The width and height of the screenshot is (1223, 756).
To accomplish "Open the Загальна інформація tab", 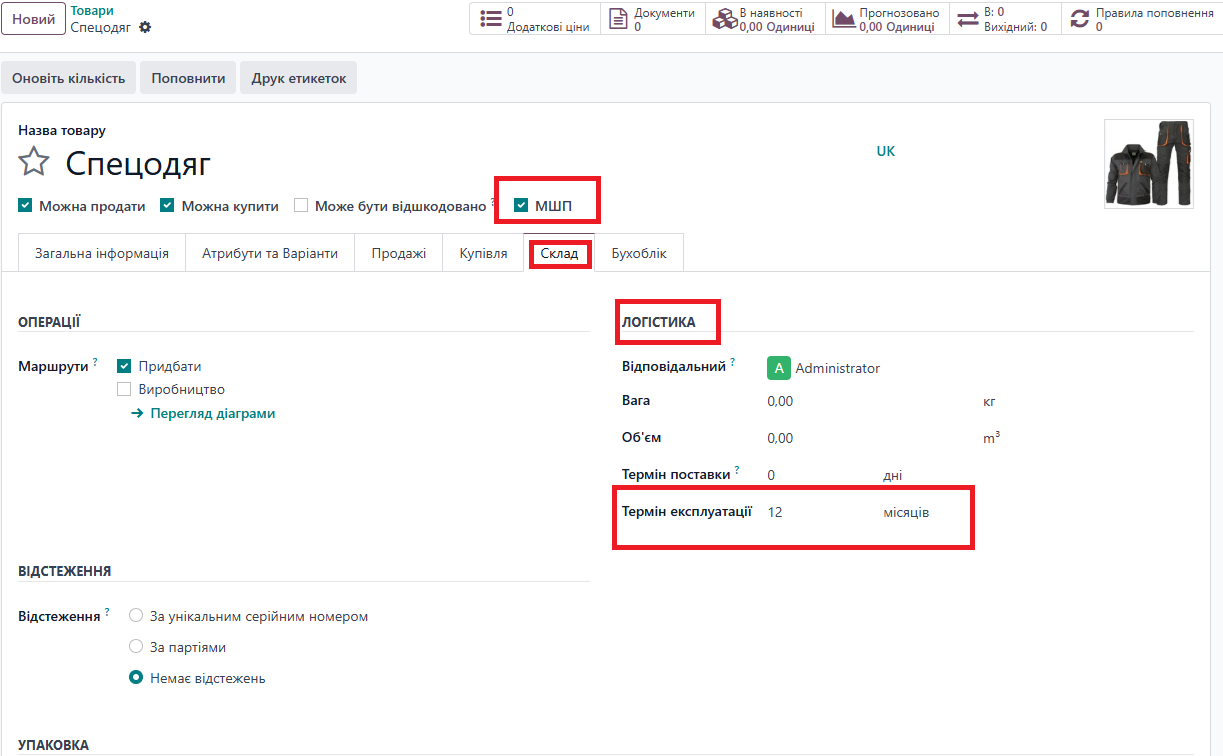I will tap(102, 253).
